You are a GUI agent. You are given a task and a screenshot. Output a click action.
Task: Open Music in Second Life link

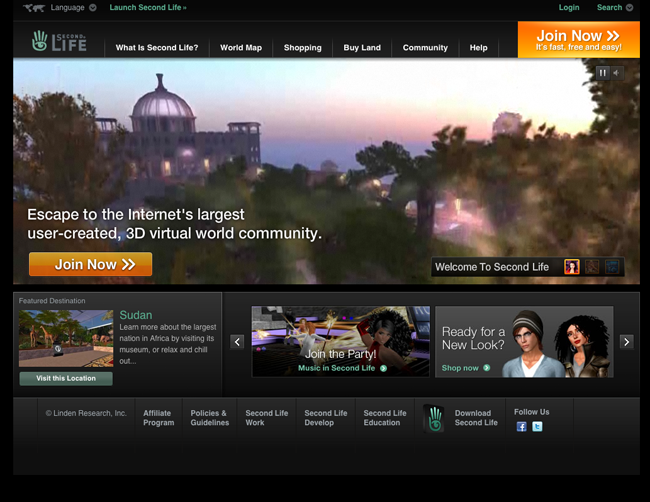coord(337,368)
